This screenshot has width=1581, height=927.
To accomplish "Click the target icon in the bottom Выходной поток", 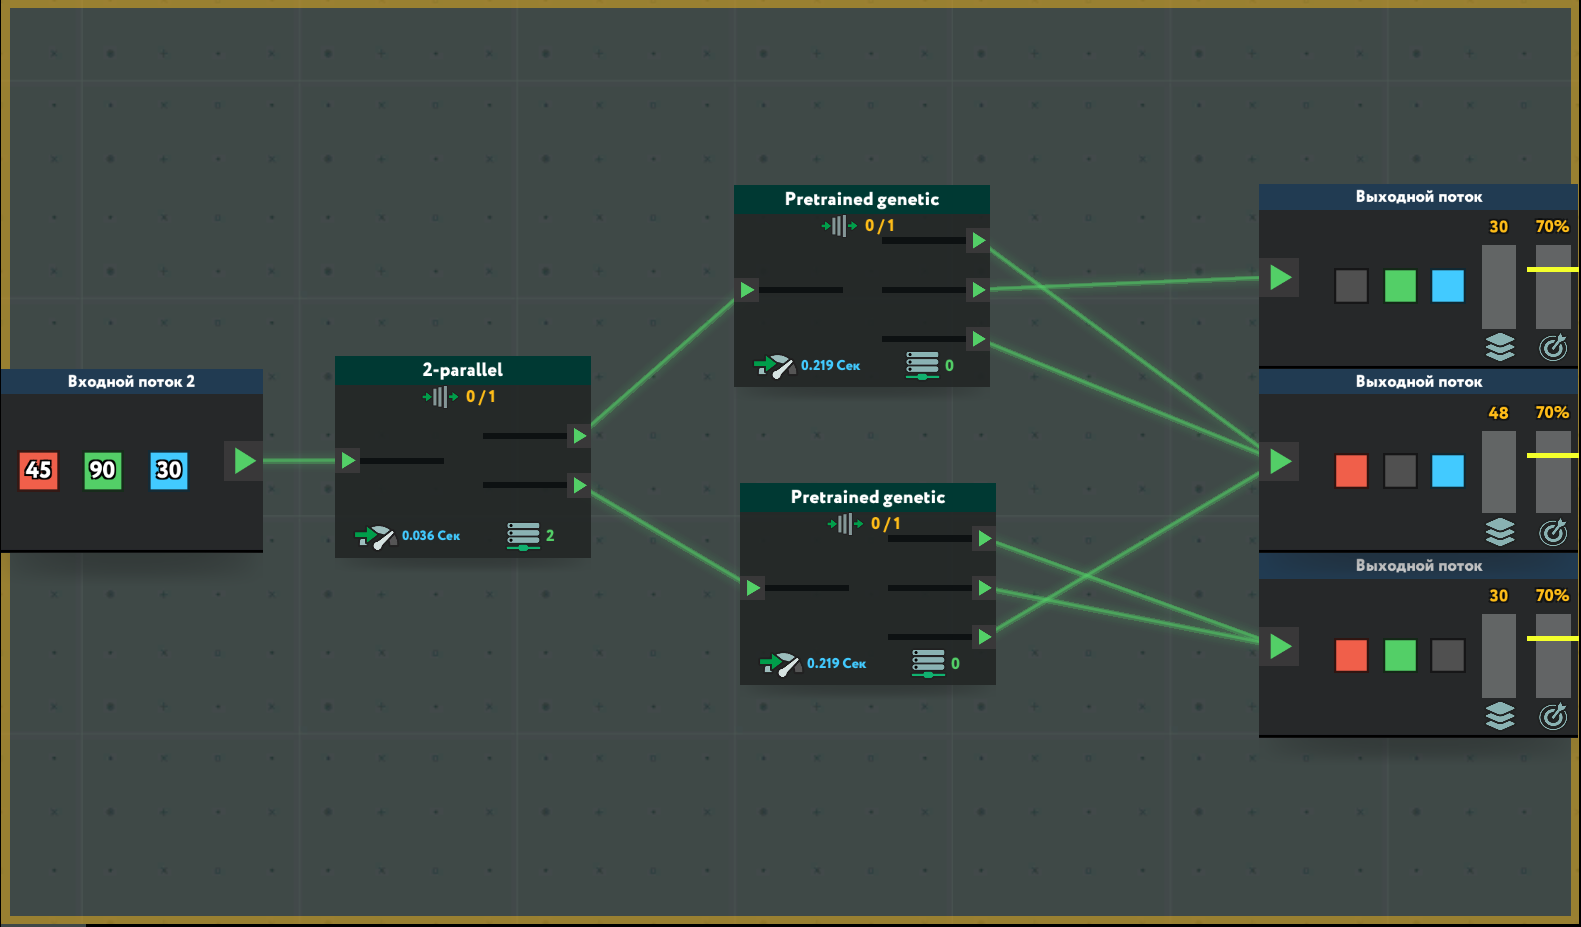I will 1553,716.
